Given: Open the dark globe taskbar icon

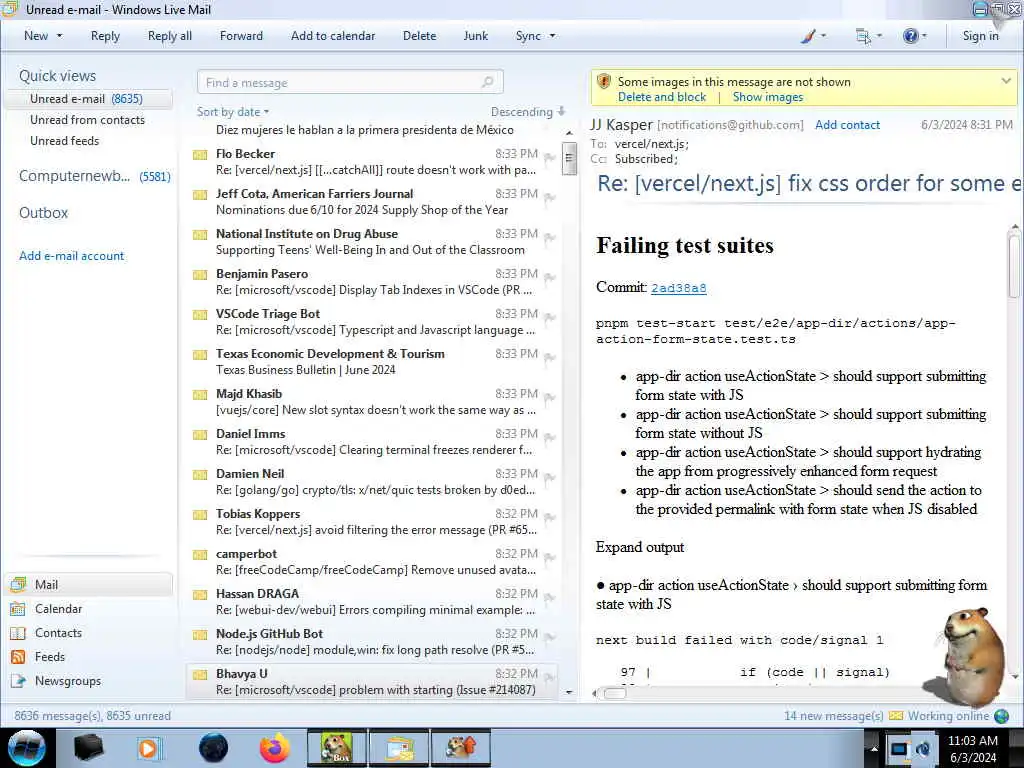Looking at the screenshot, I should [214, 748].
